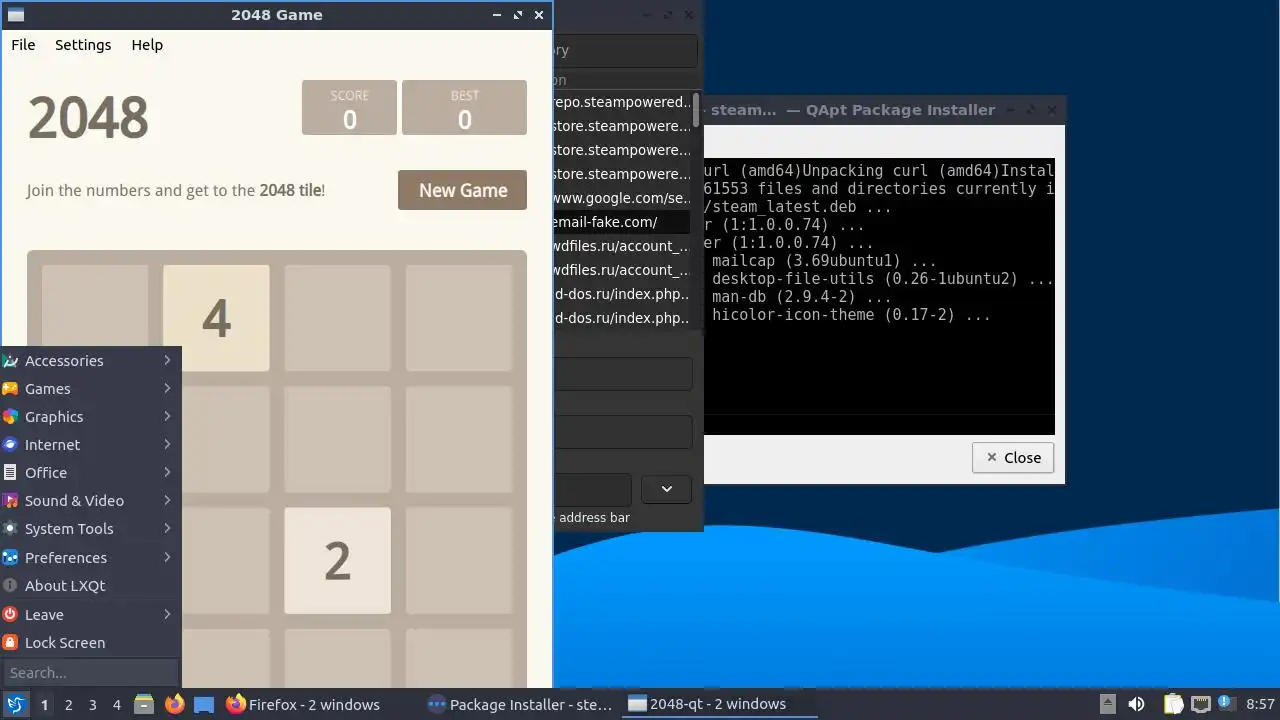Open the Leave menu entry

coord(90,615)
